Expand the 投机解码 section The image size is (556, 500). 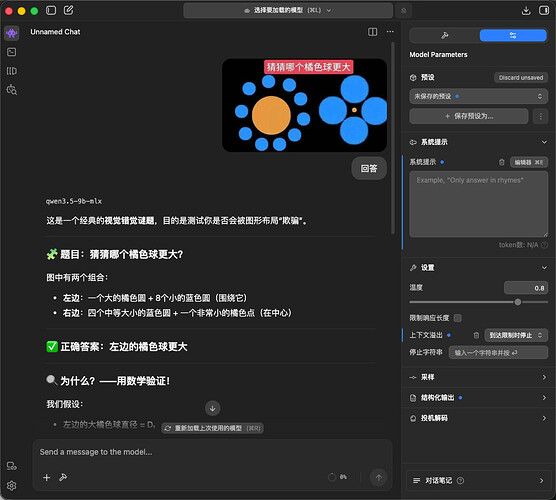click(478, 418)
